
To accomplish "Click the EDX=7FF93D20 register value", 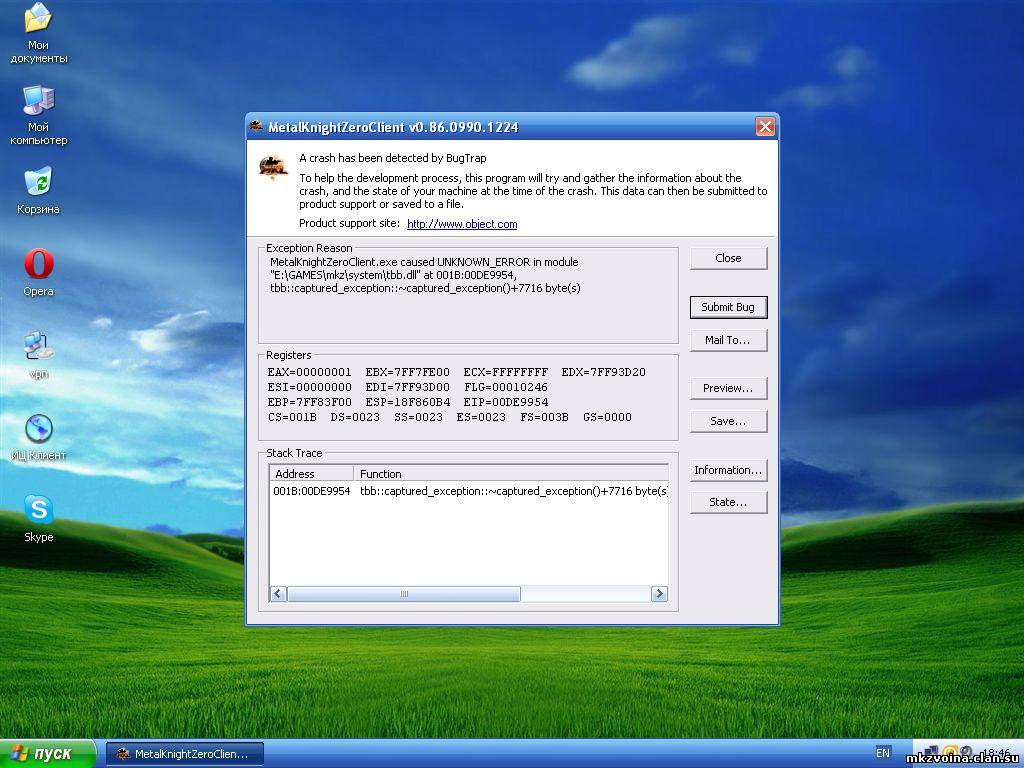I will pos(603,372).
